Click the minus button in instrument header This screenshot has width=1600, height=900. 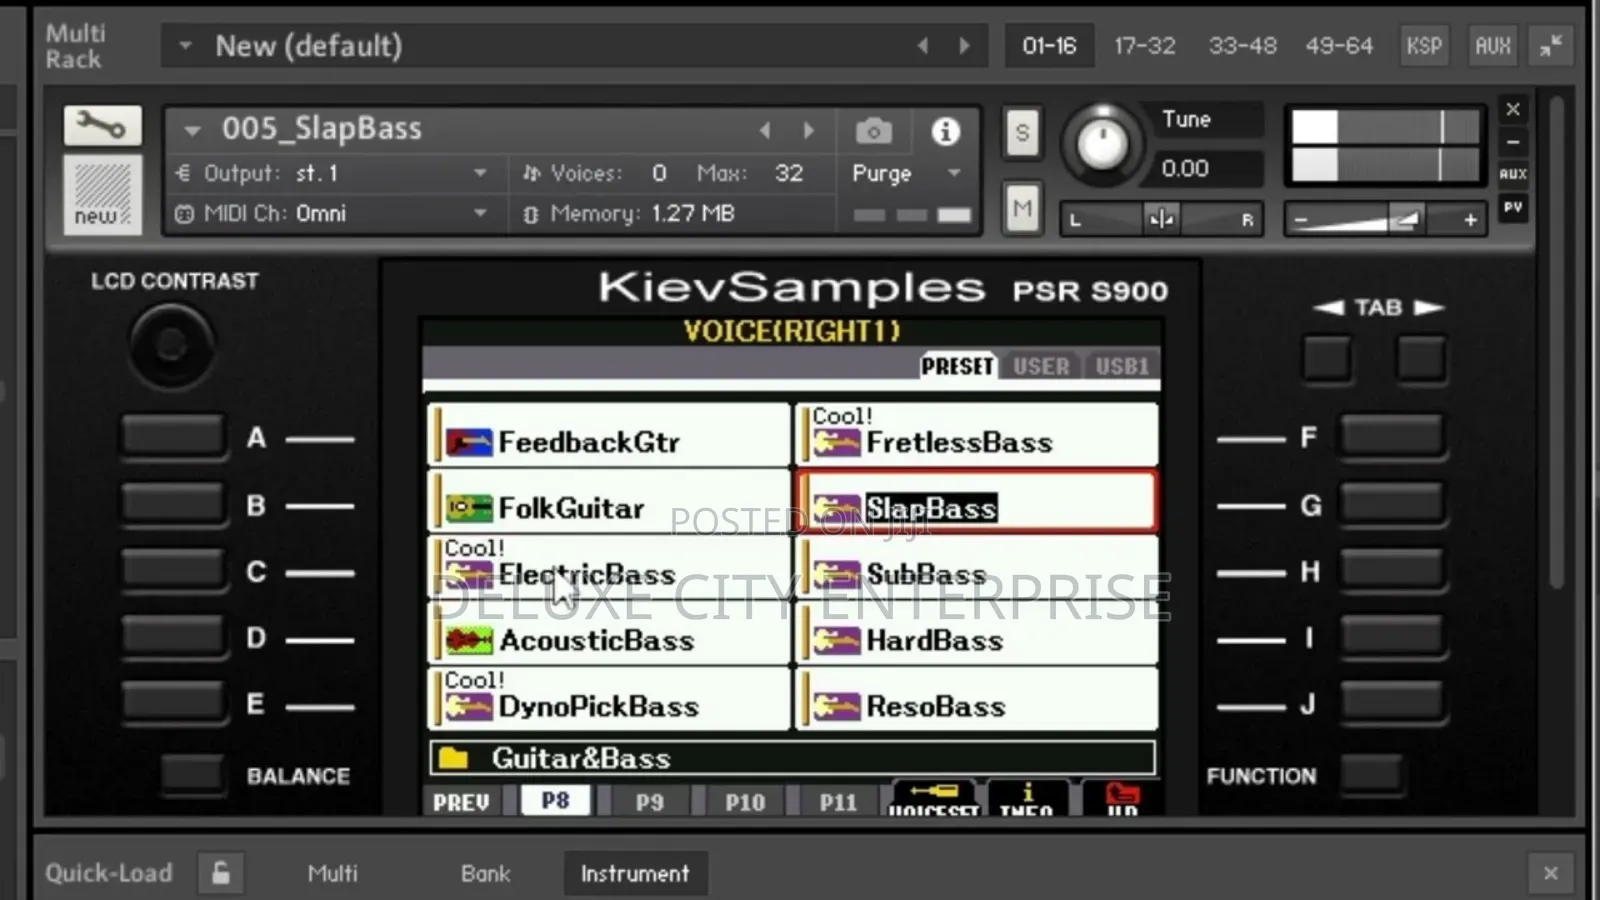[1513, 142]
